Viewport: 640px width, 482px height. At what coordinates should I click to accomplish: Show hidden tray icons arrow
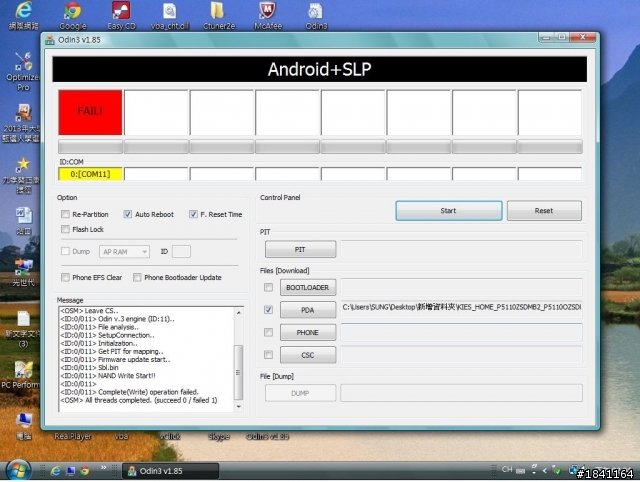544,471
